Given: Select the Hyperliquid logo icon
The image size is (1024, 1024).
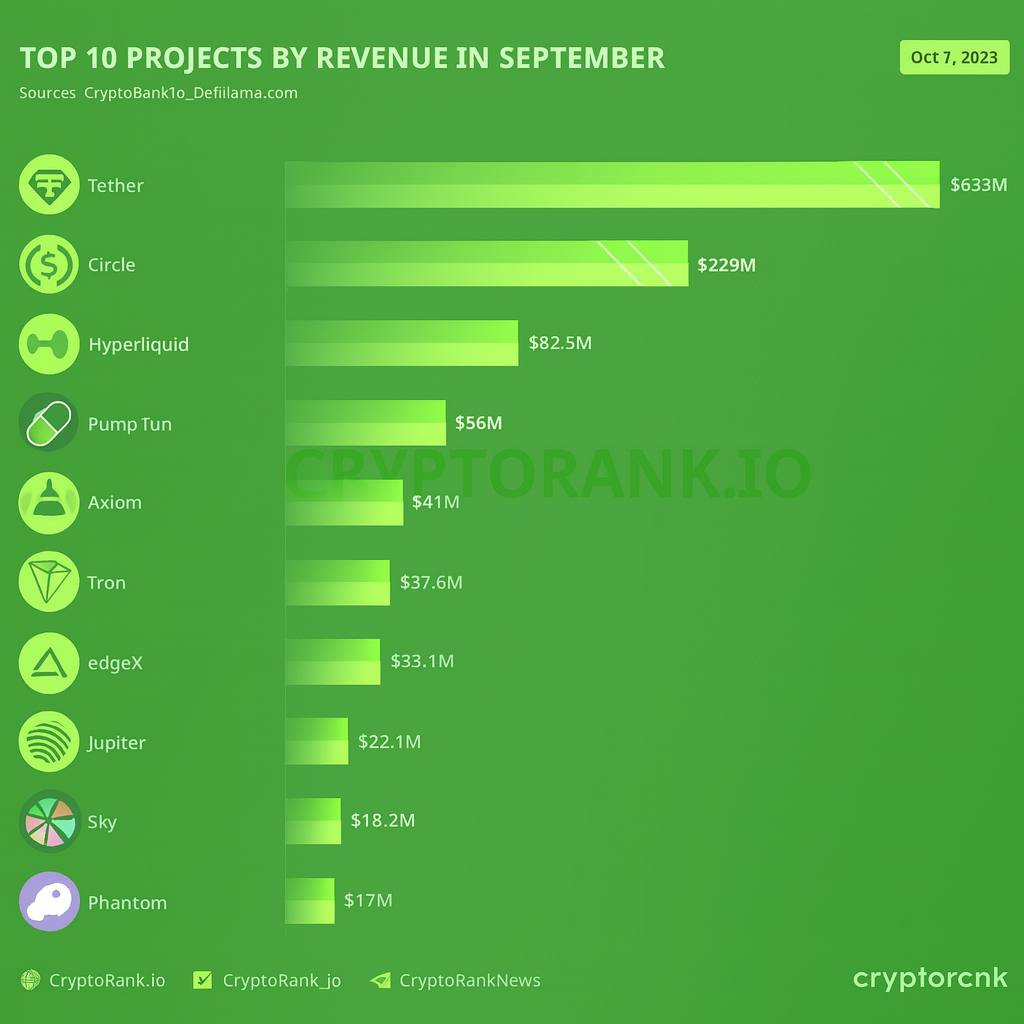Looking at the screenshot, I should (x=48, y=344).
